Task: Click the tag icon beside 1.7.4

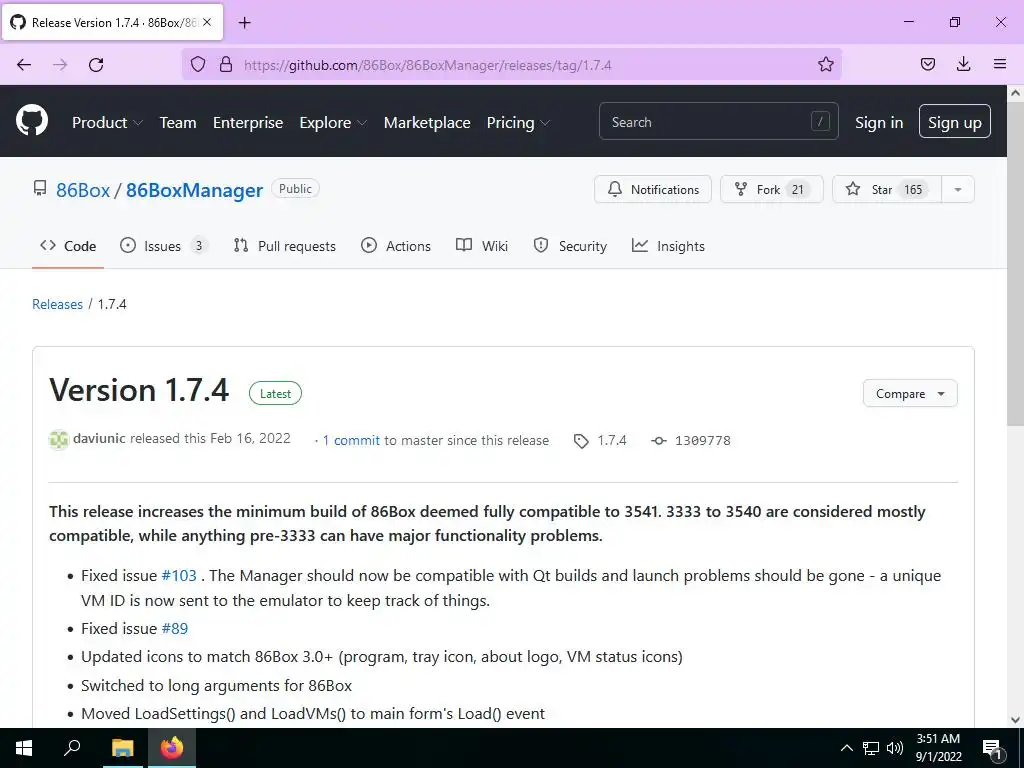Action: 581,441
